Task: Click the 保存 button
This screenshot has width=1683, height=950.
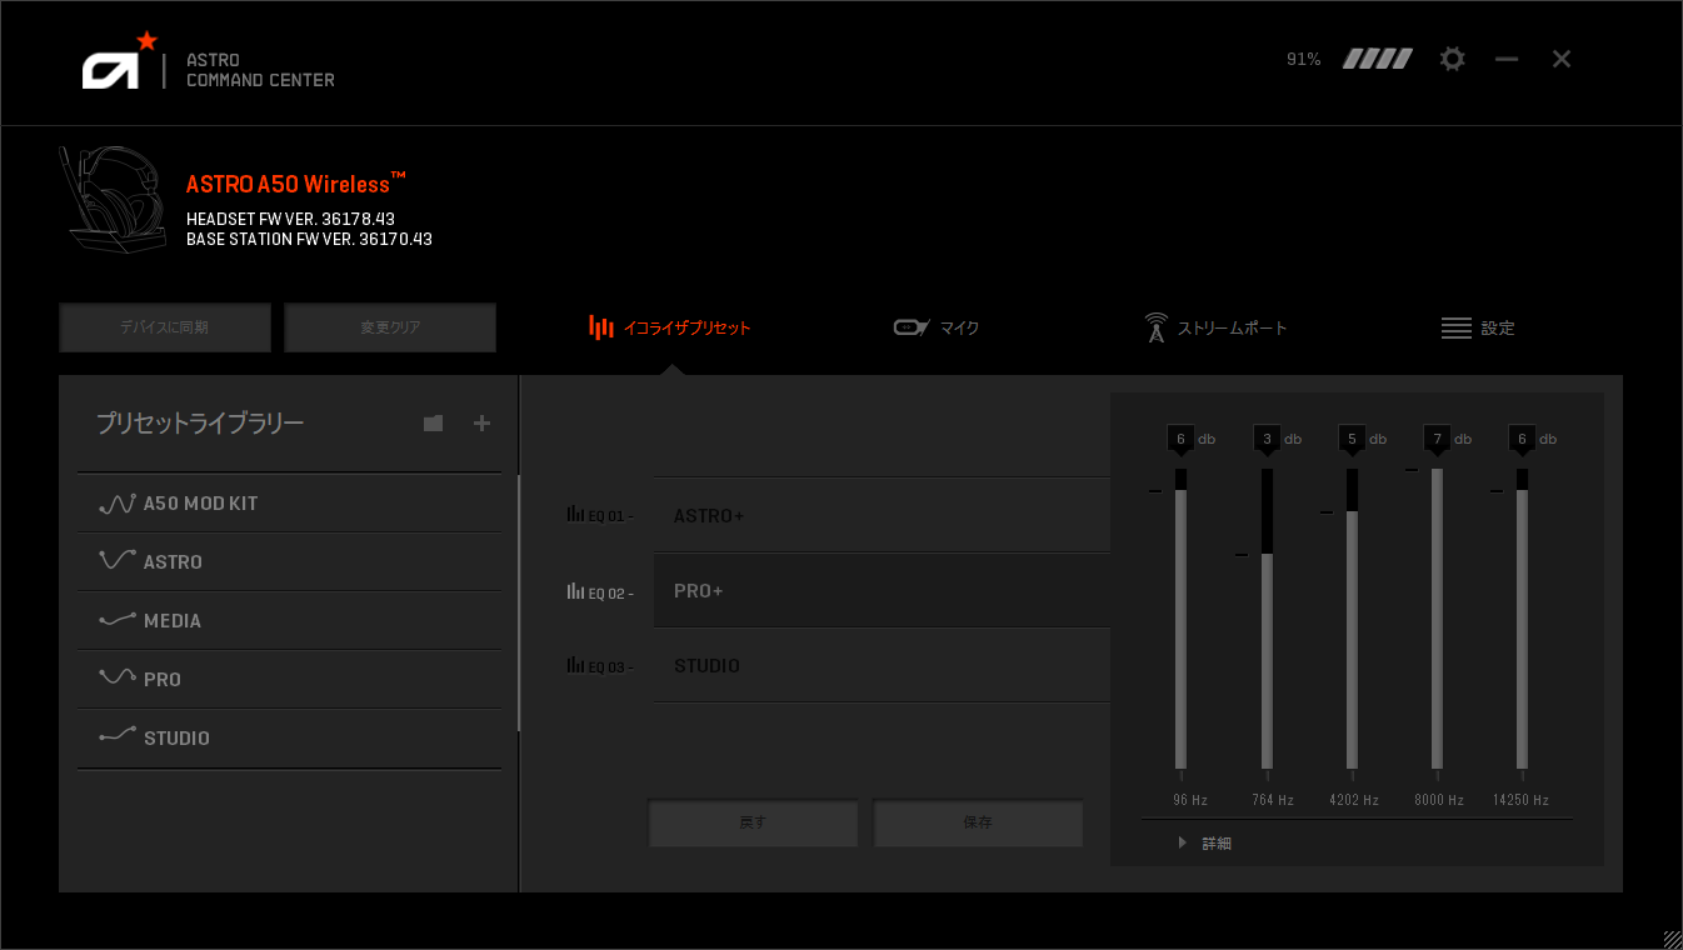Action: (978, 822)
